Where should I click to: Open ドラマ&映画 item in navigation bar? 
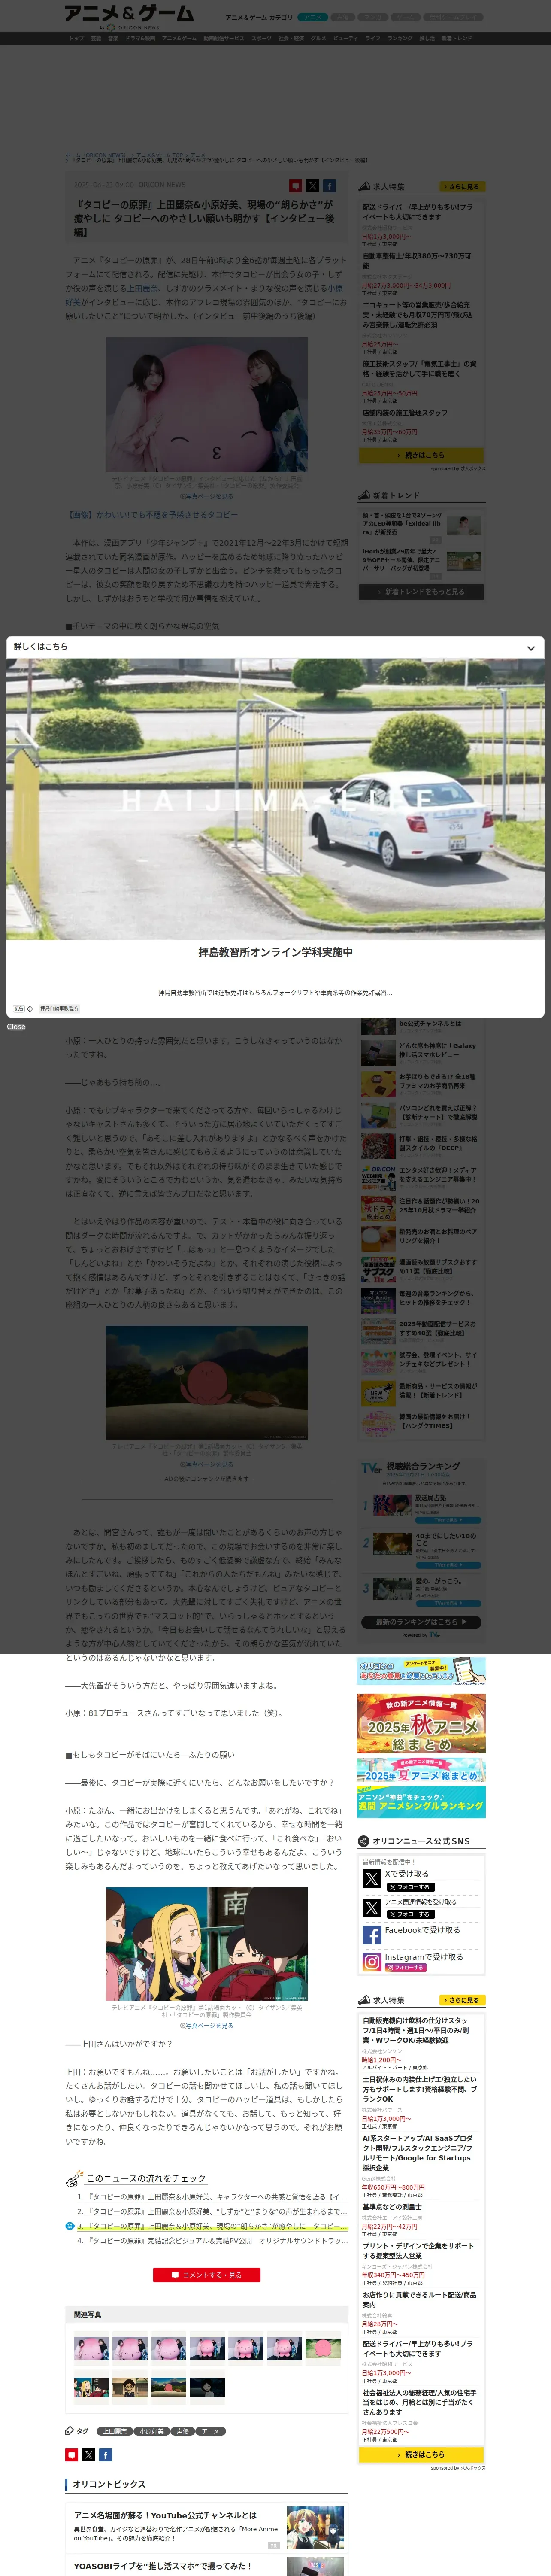140,38
